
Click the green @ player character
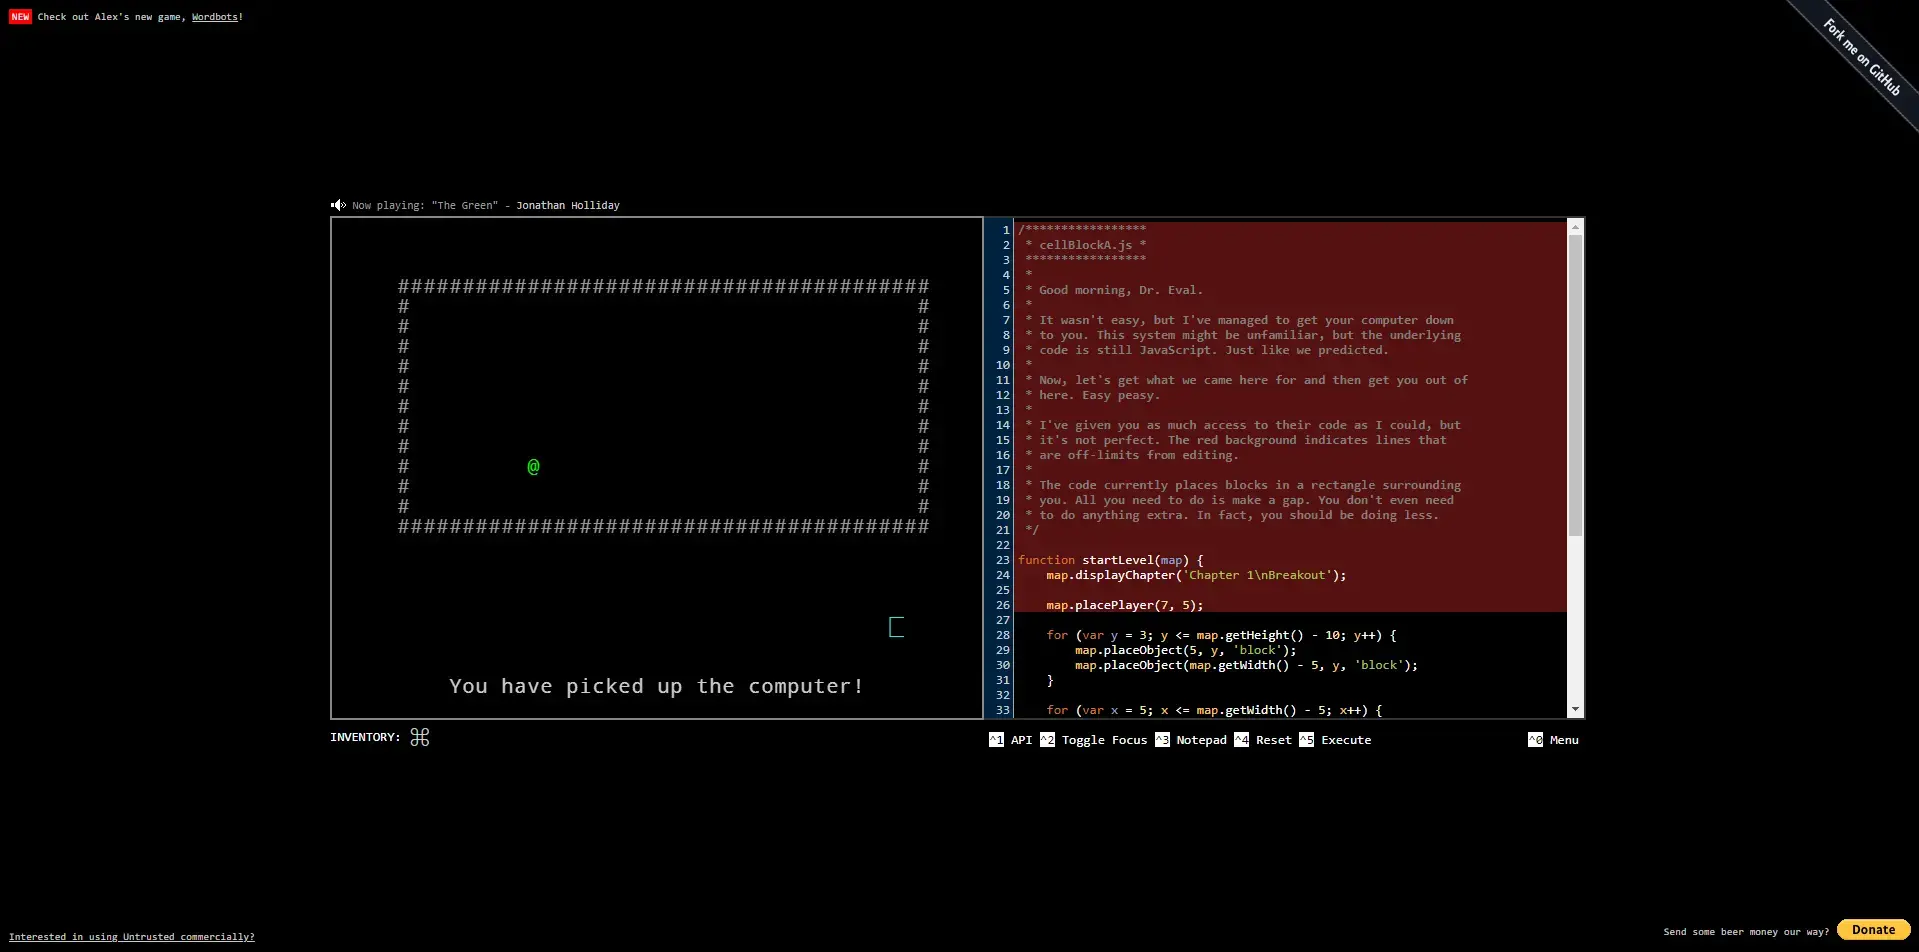pos(533,467)
